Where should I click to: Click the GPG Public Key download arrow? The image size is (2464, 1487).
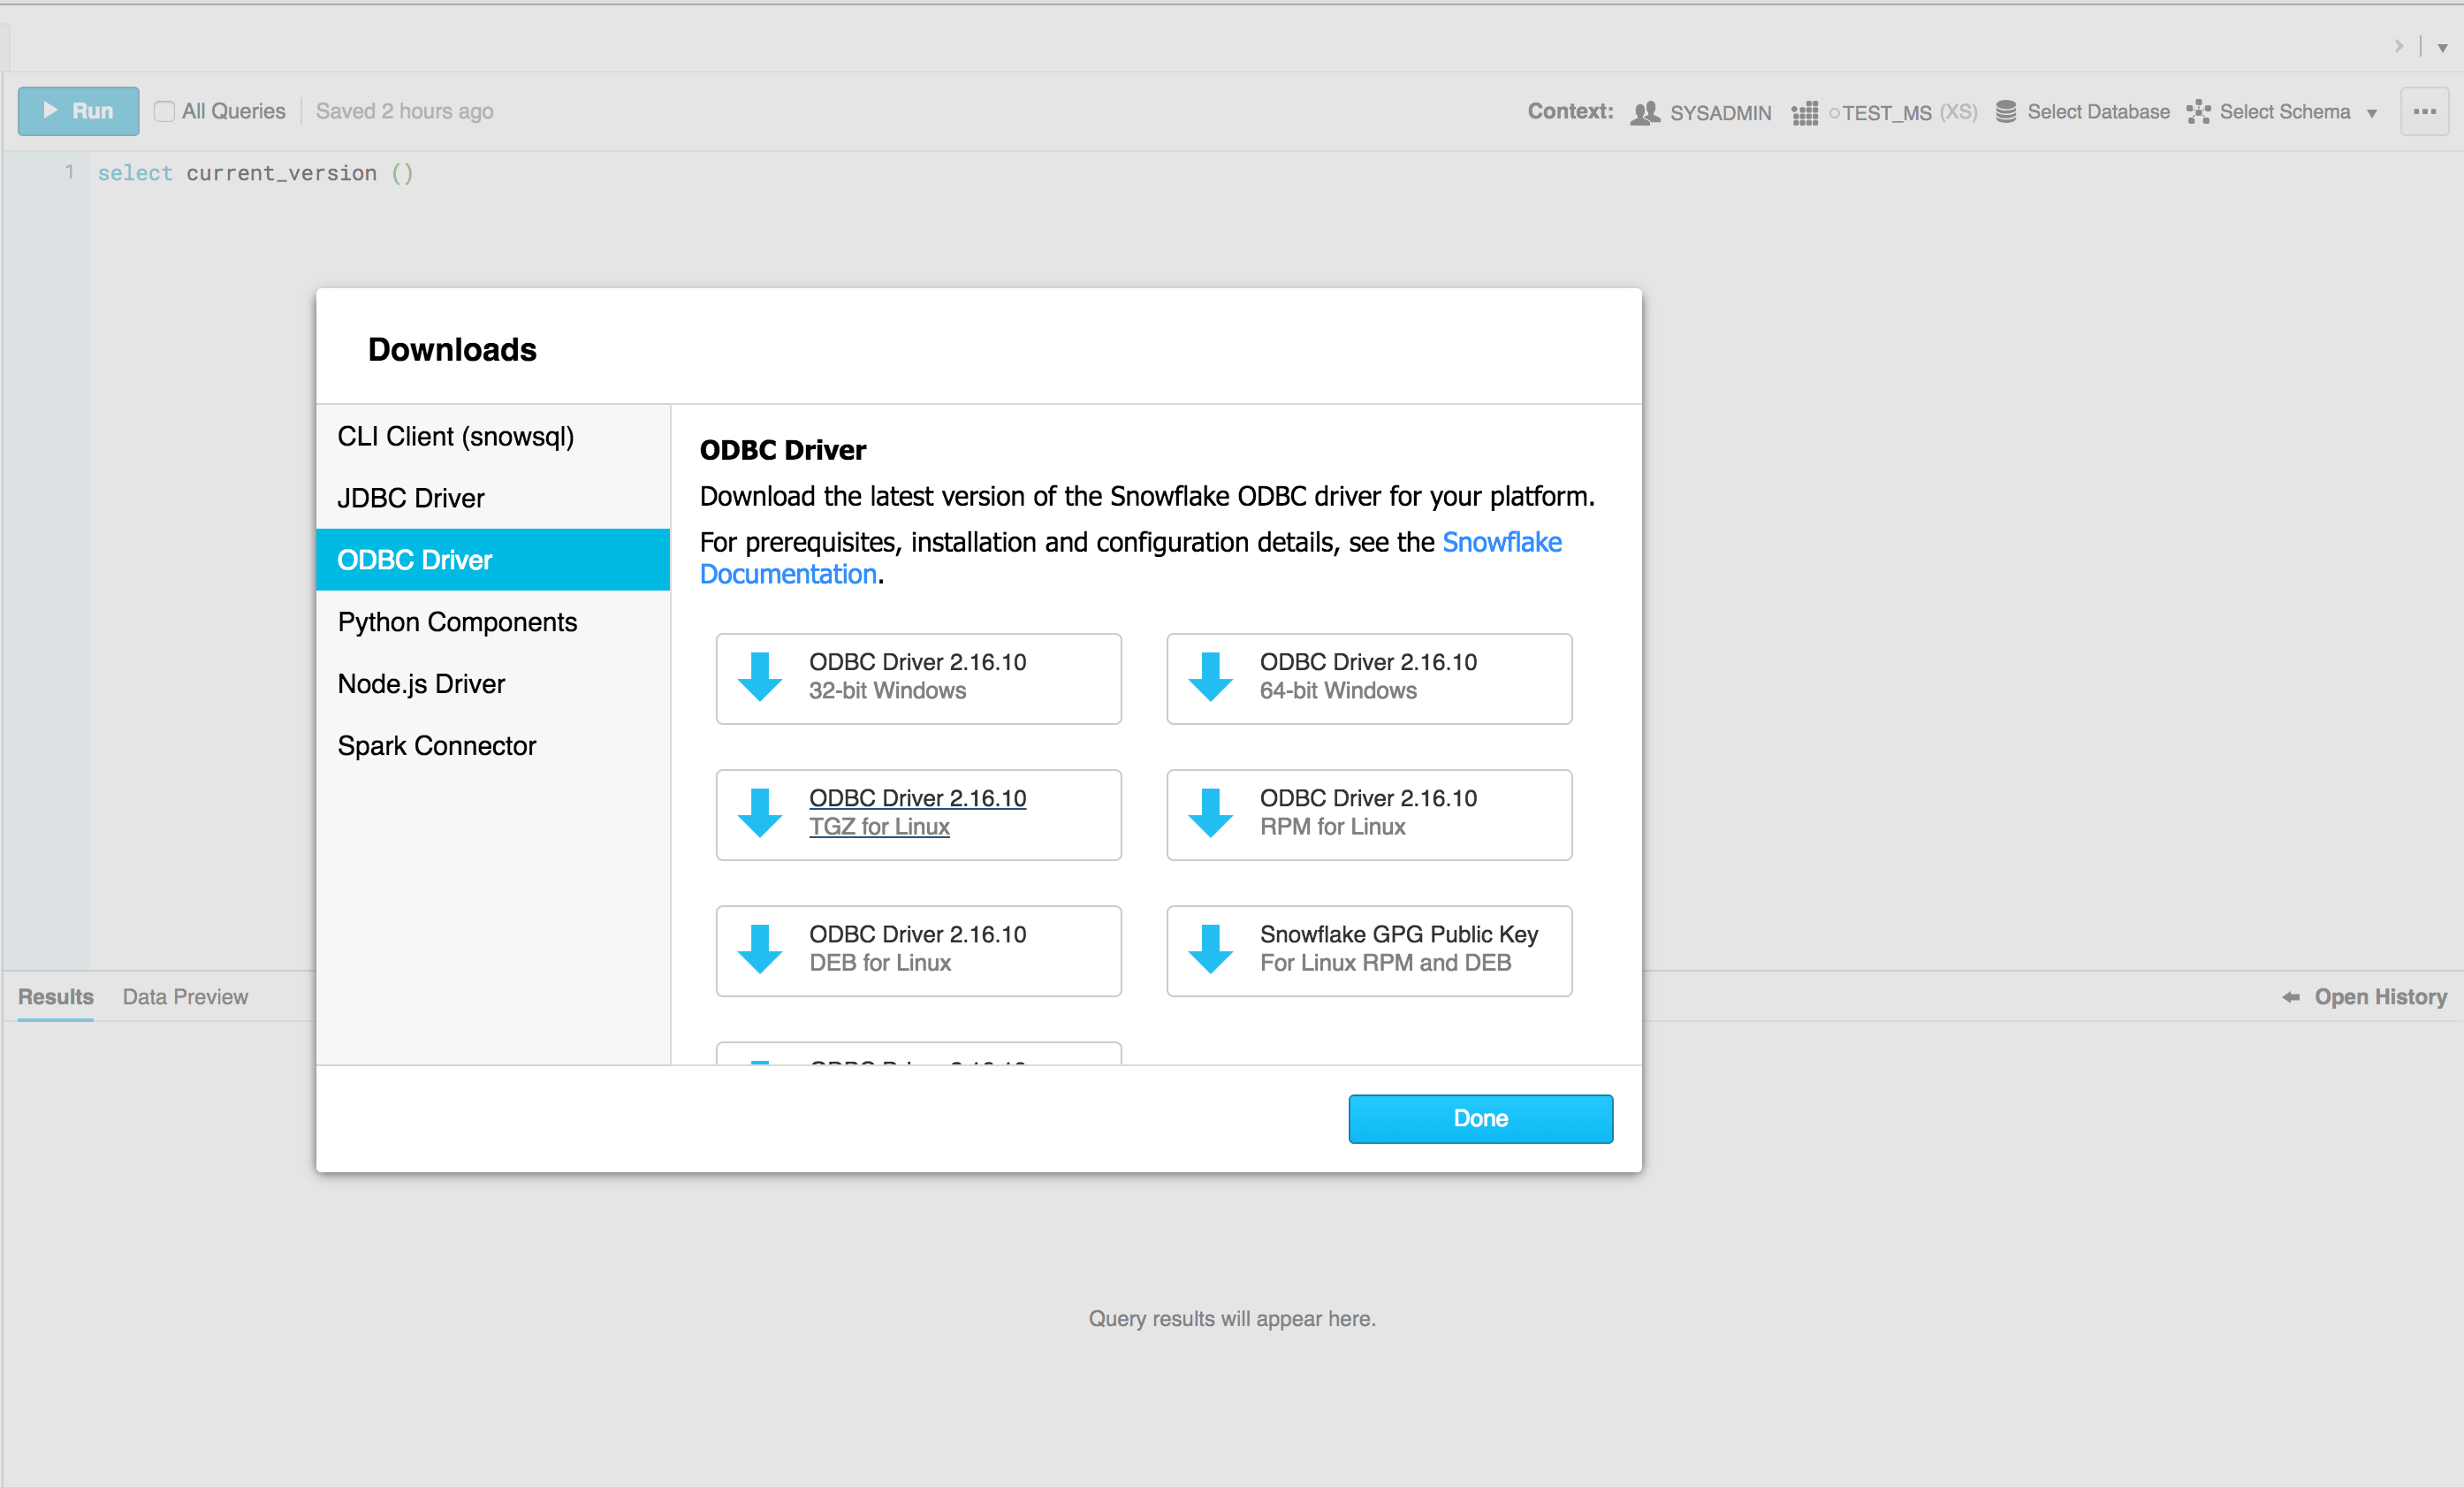(1210, 949)
